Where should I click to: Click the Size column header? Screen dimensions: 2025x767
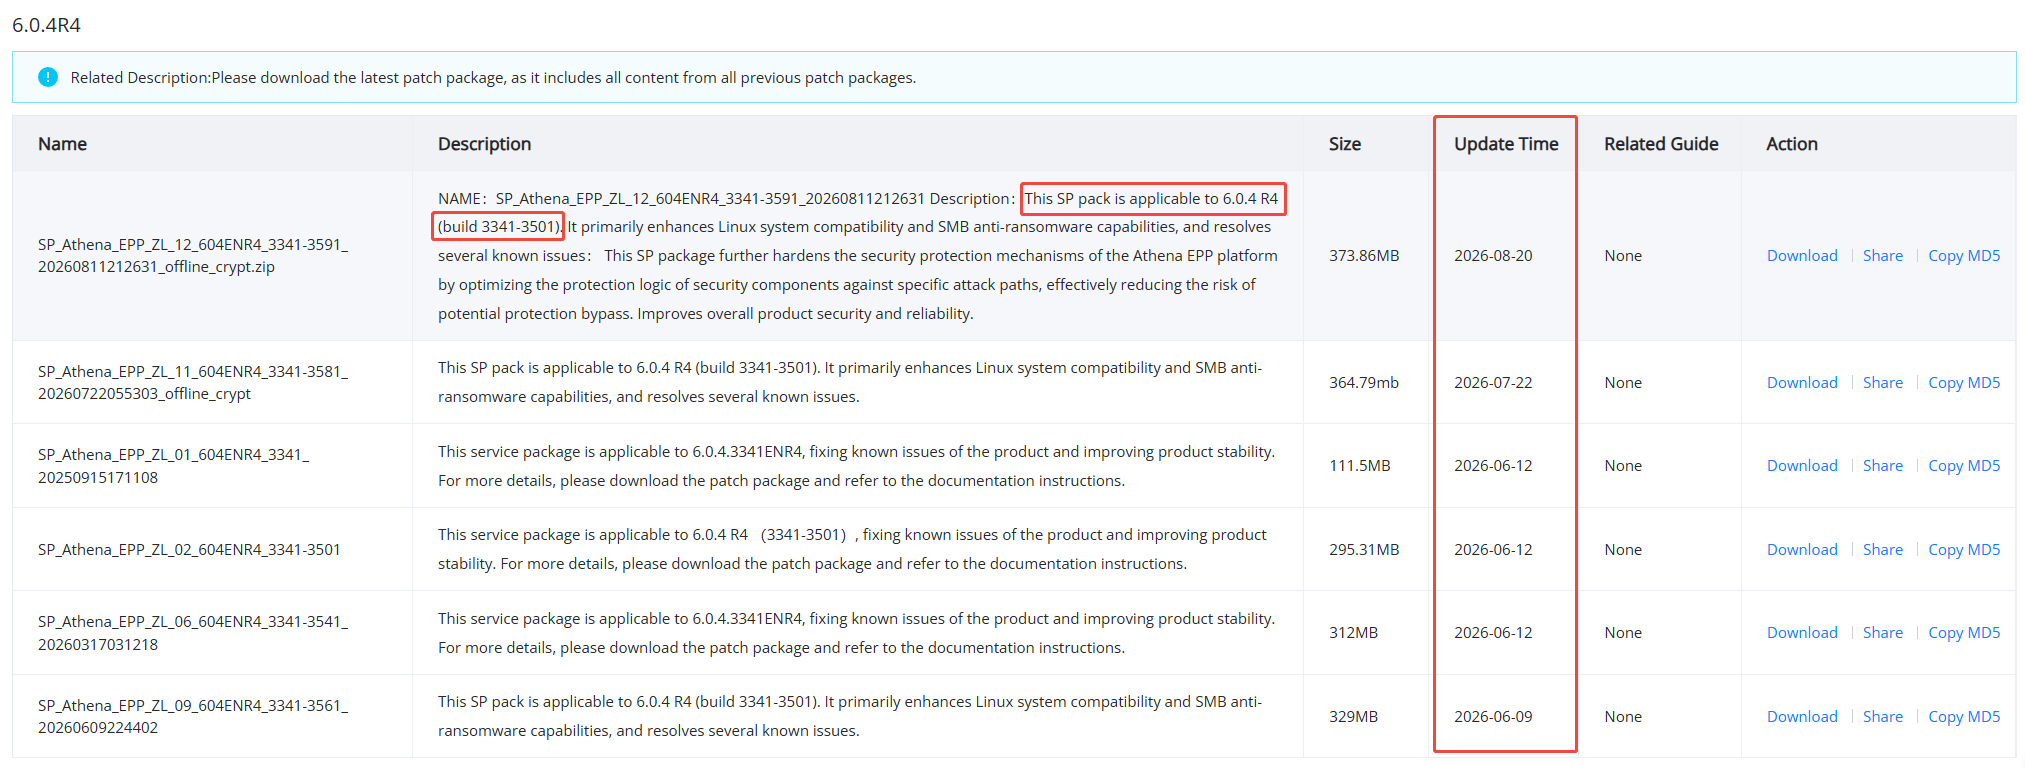point(1345,144)
